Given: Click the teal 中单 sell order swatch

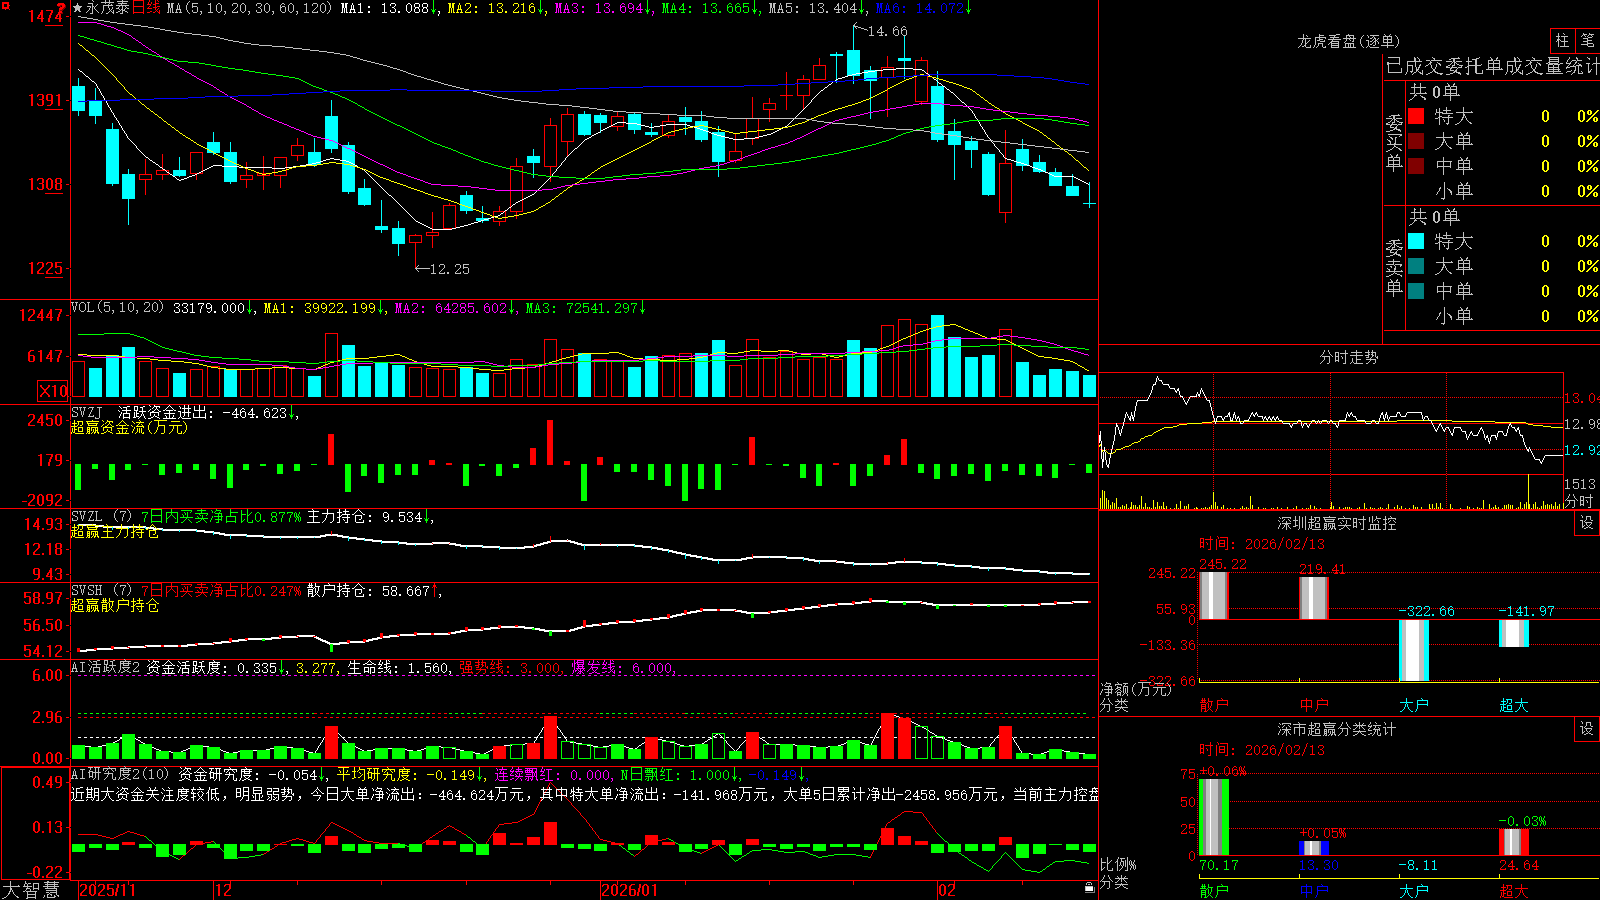Looking at the screenshot, I should coord(1416,290).
